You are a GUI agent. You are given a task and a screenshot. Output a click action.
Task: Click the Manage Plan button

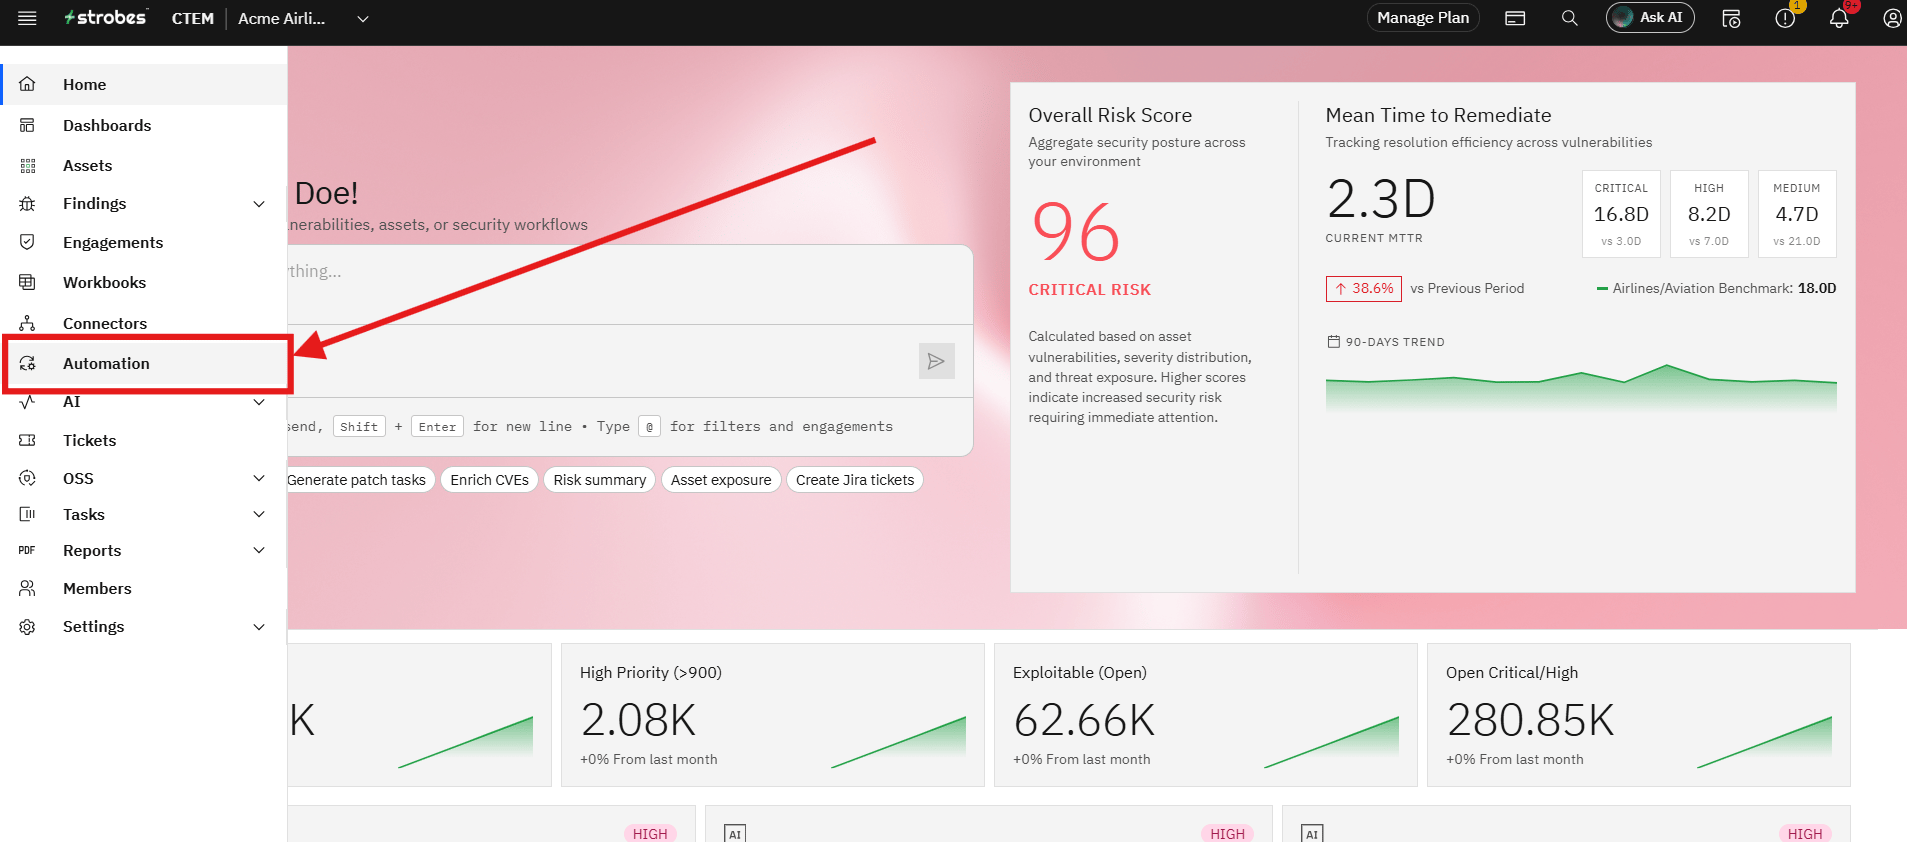pos(1422,18)
